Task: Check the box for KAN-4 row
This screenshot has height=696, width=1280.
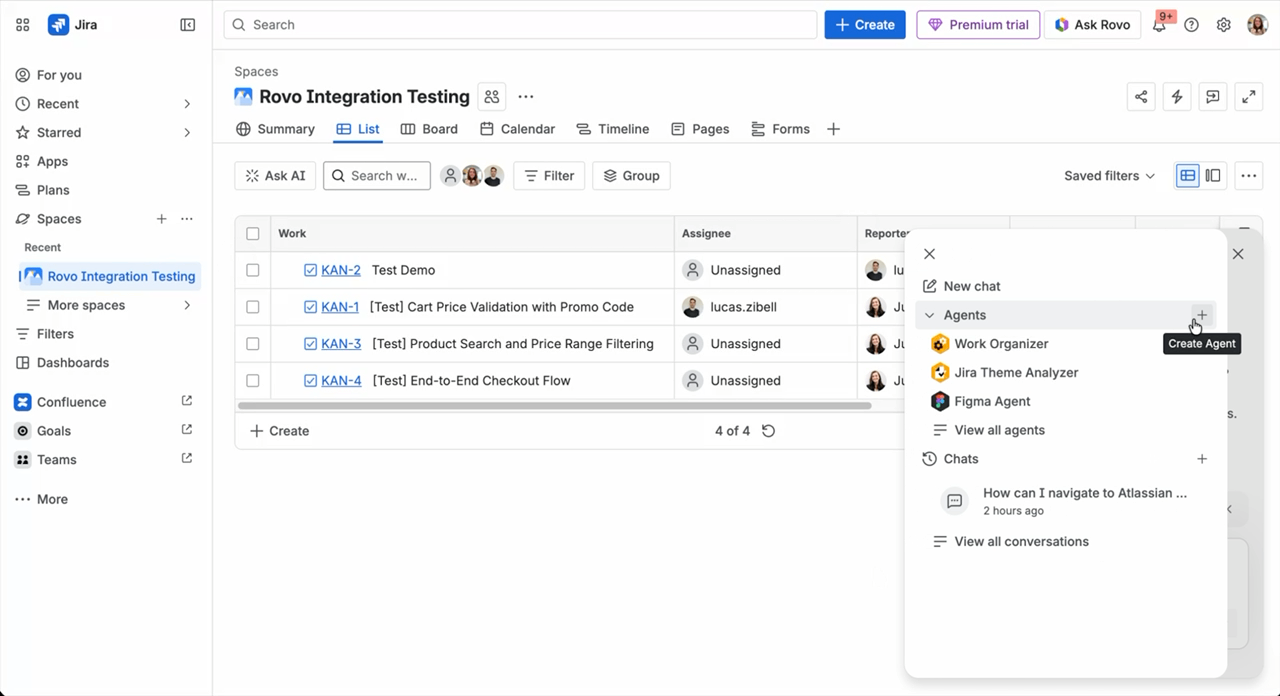Action: pyautogui.click(x=253, y=381)
